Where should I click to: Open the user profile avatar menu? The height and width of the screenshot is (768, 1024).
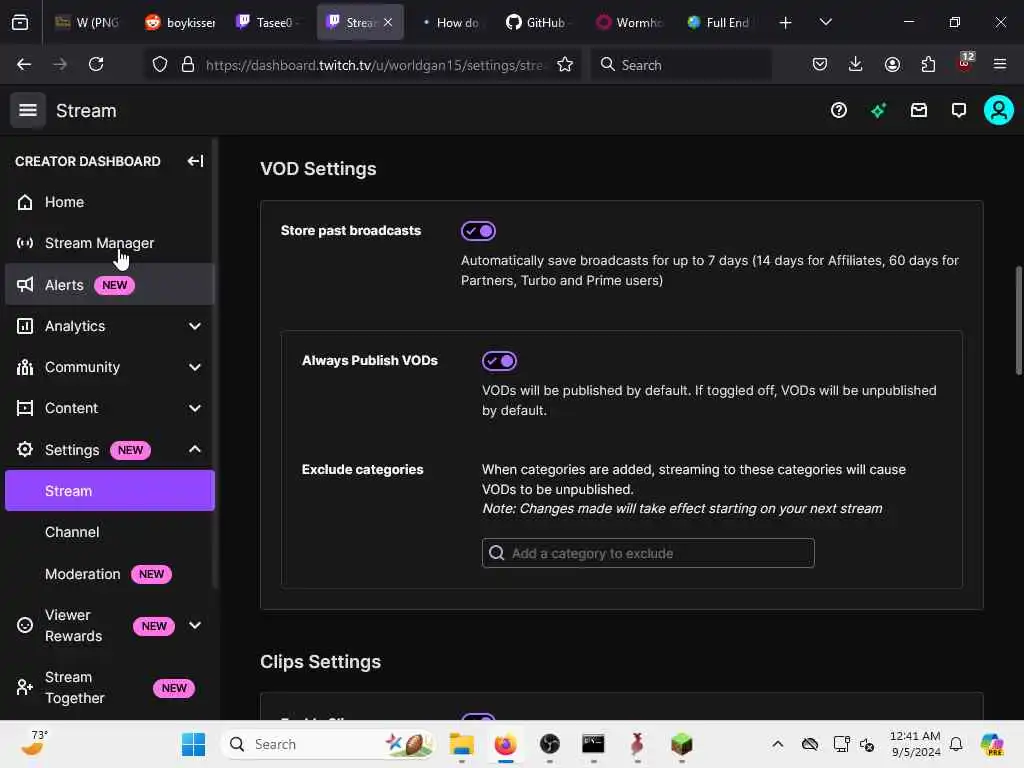[999, 110]
